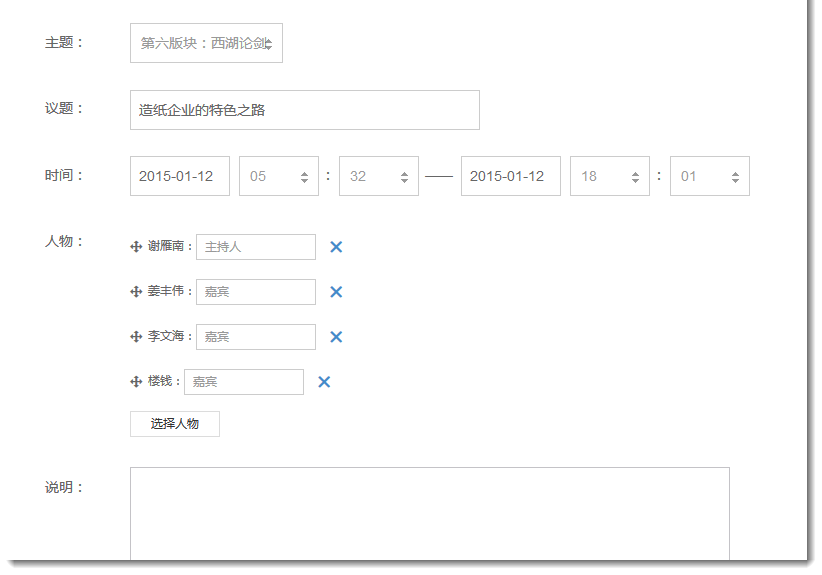The width and height of the screenshot is (822, 575).
Task: Click the 选择人物 button
Action: pos(175,424)
